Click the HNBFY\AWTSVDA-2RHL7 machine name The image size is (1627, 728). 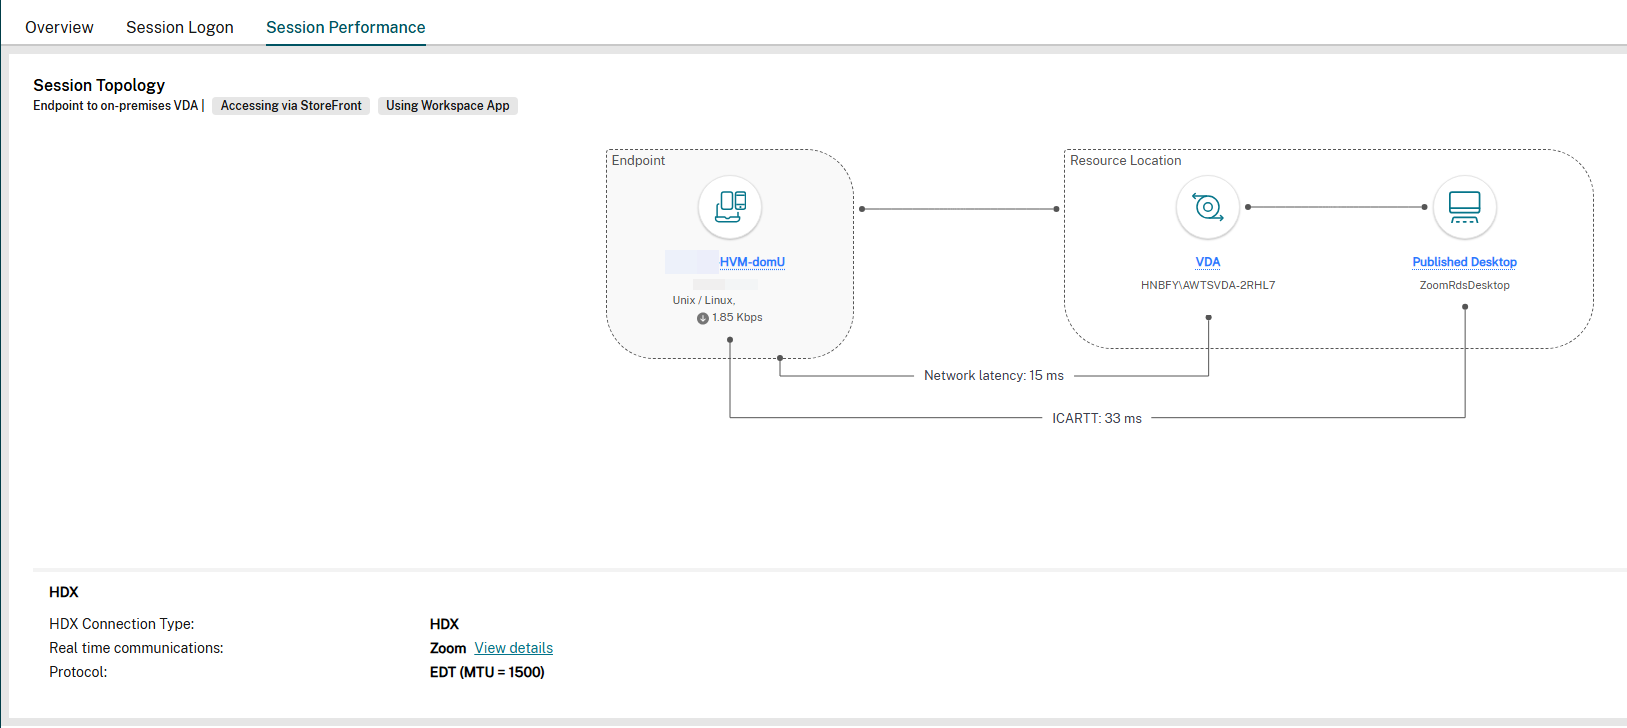pyautogui.click(x=1207, y=285)
